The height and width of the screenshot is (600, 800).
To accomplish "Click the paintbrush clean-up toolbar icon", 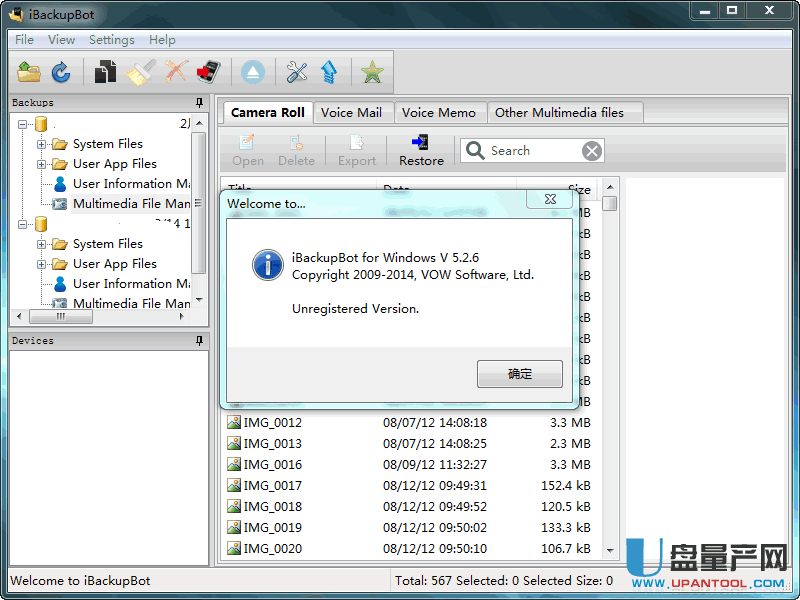I will point(140,72).
